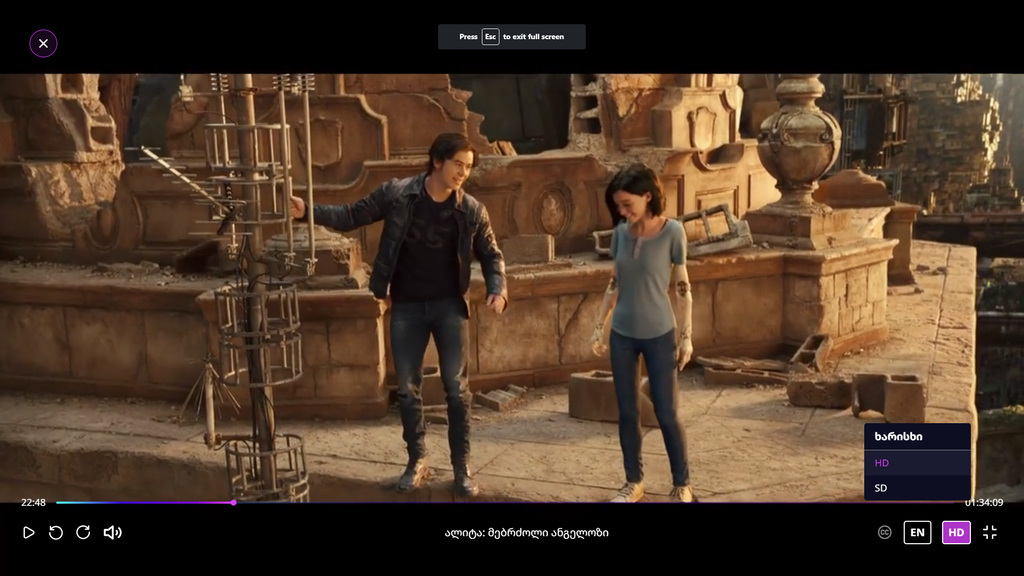1024x576 pixels.
Task: Rewind using the counterclockwise arrow icon
Action: point(56,533)
